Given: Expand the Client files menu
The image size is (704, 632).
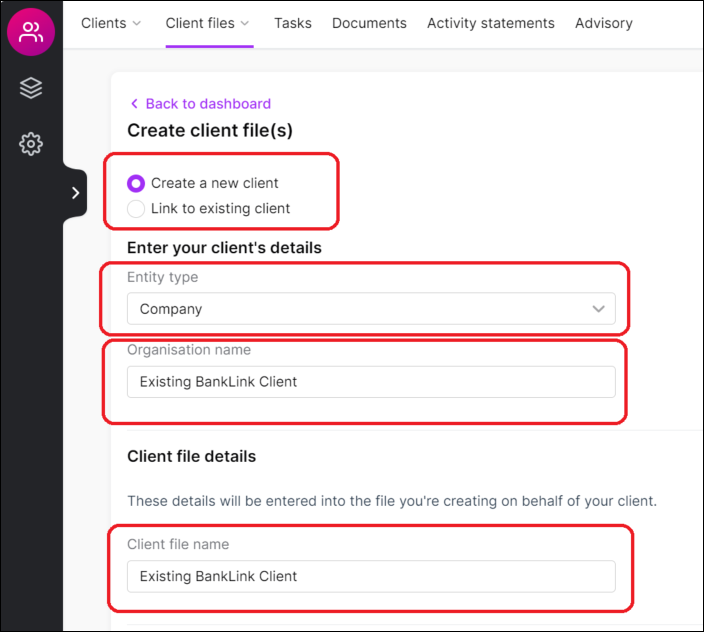Looking at the screenshot, I should (x=208, y=23).
